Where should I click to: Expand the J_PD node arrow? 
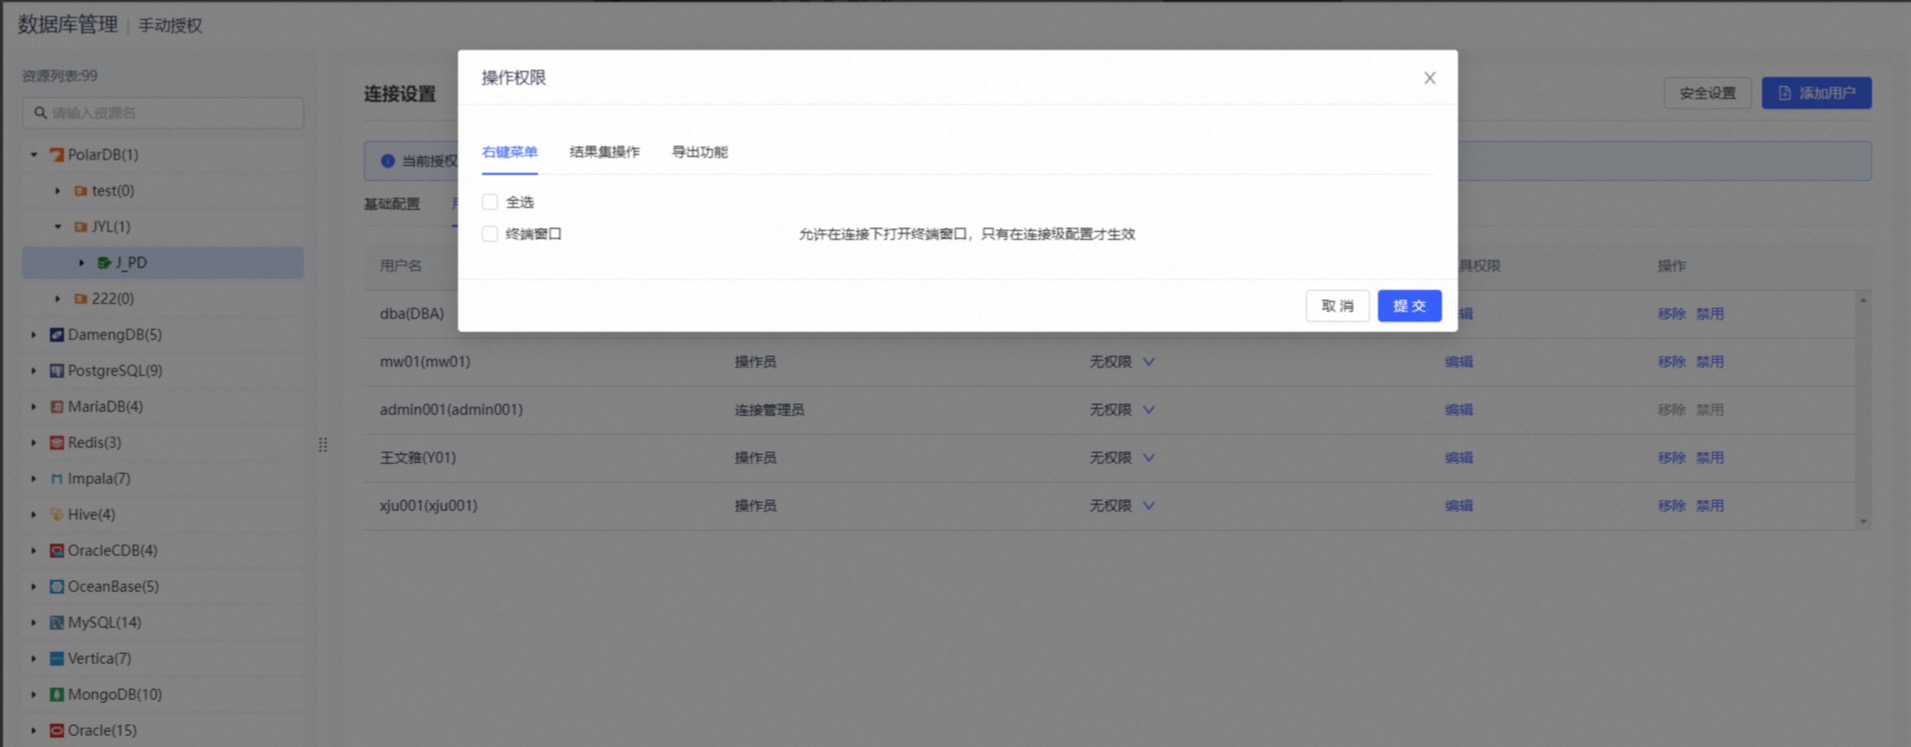click(82, 263)
